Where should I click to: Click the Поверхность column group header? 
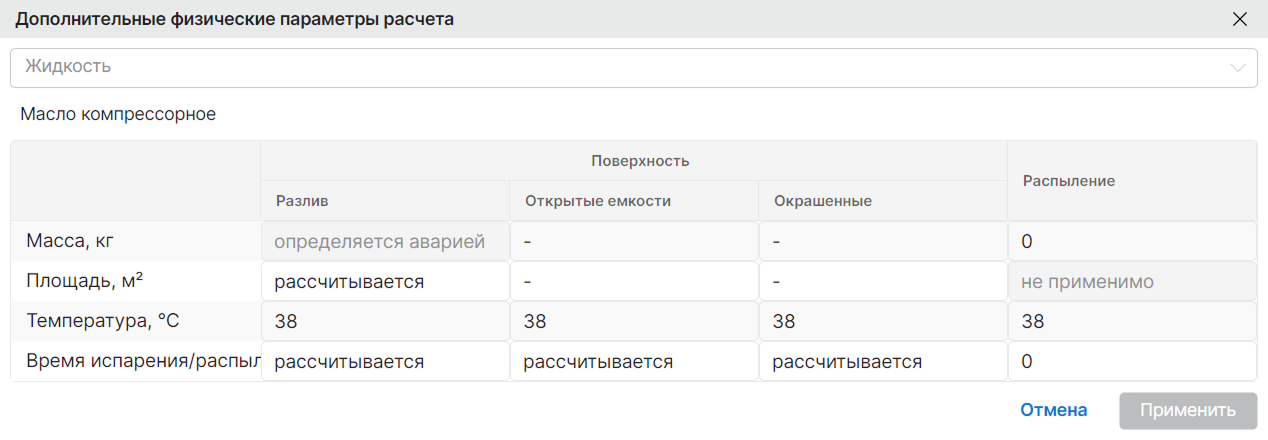(x=640, y=161)
